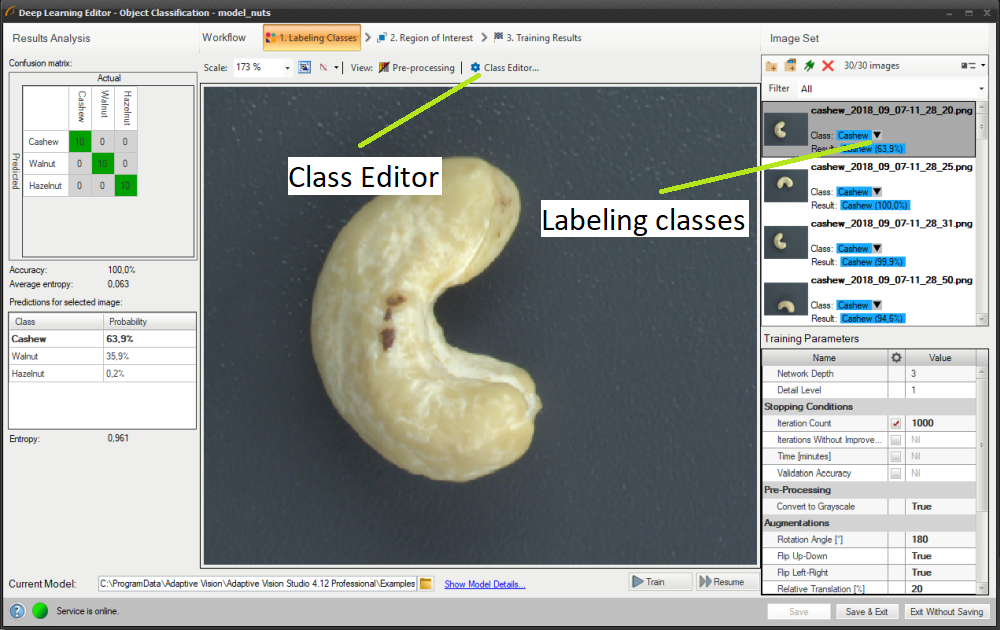The width and height of the screenshot is (1000, 630).
Task: Uncheck the Iteration Count checkbox
Action: click(x=896, y=423)
